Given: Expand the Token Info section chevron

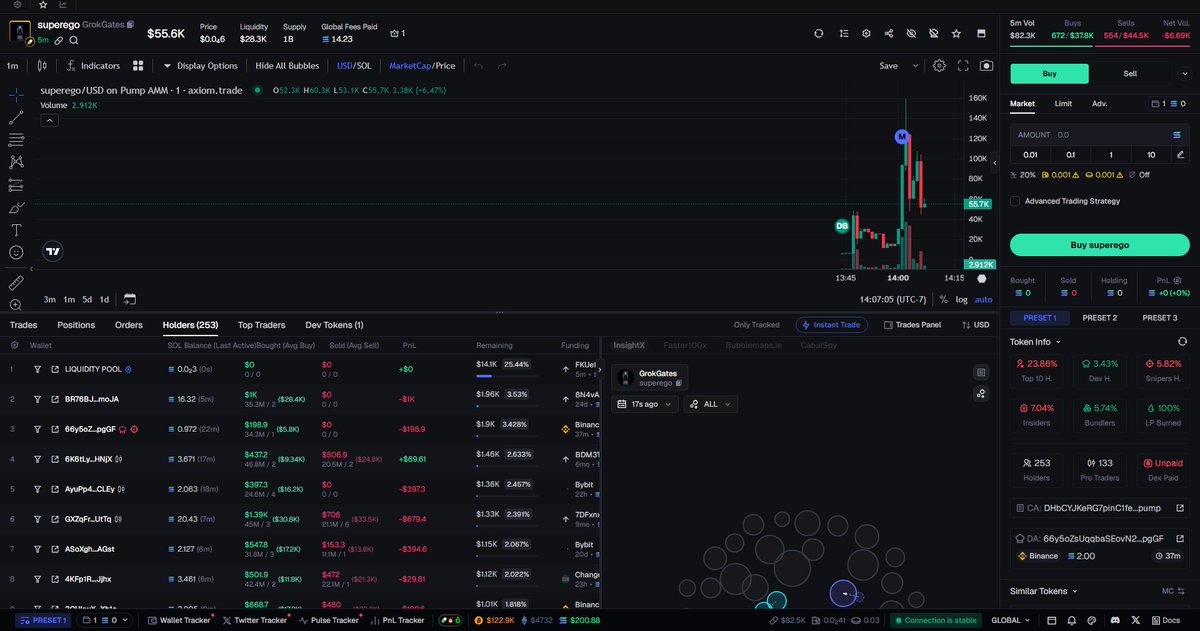Looking at the screenshot, I should (1057, 341).
